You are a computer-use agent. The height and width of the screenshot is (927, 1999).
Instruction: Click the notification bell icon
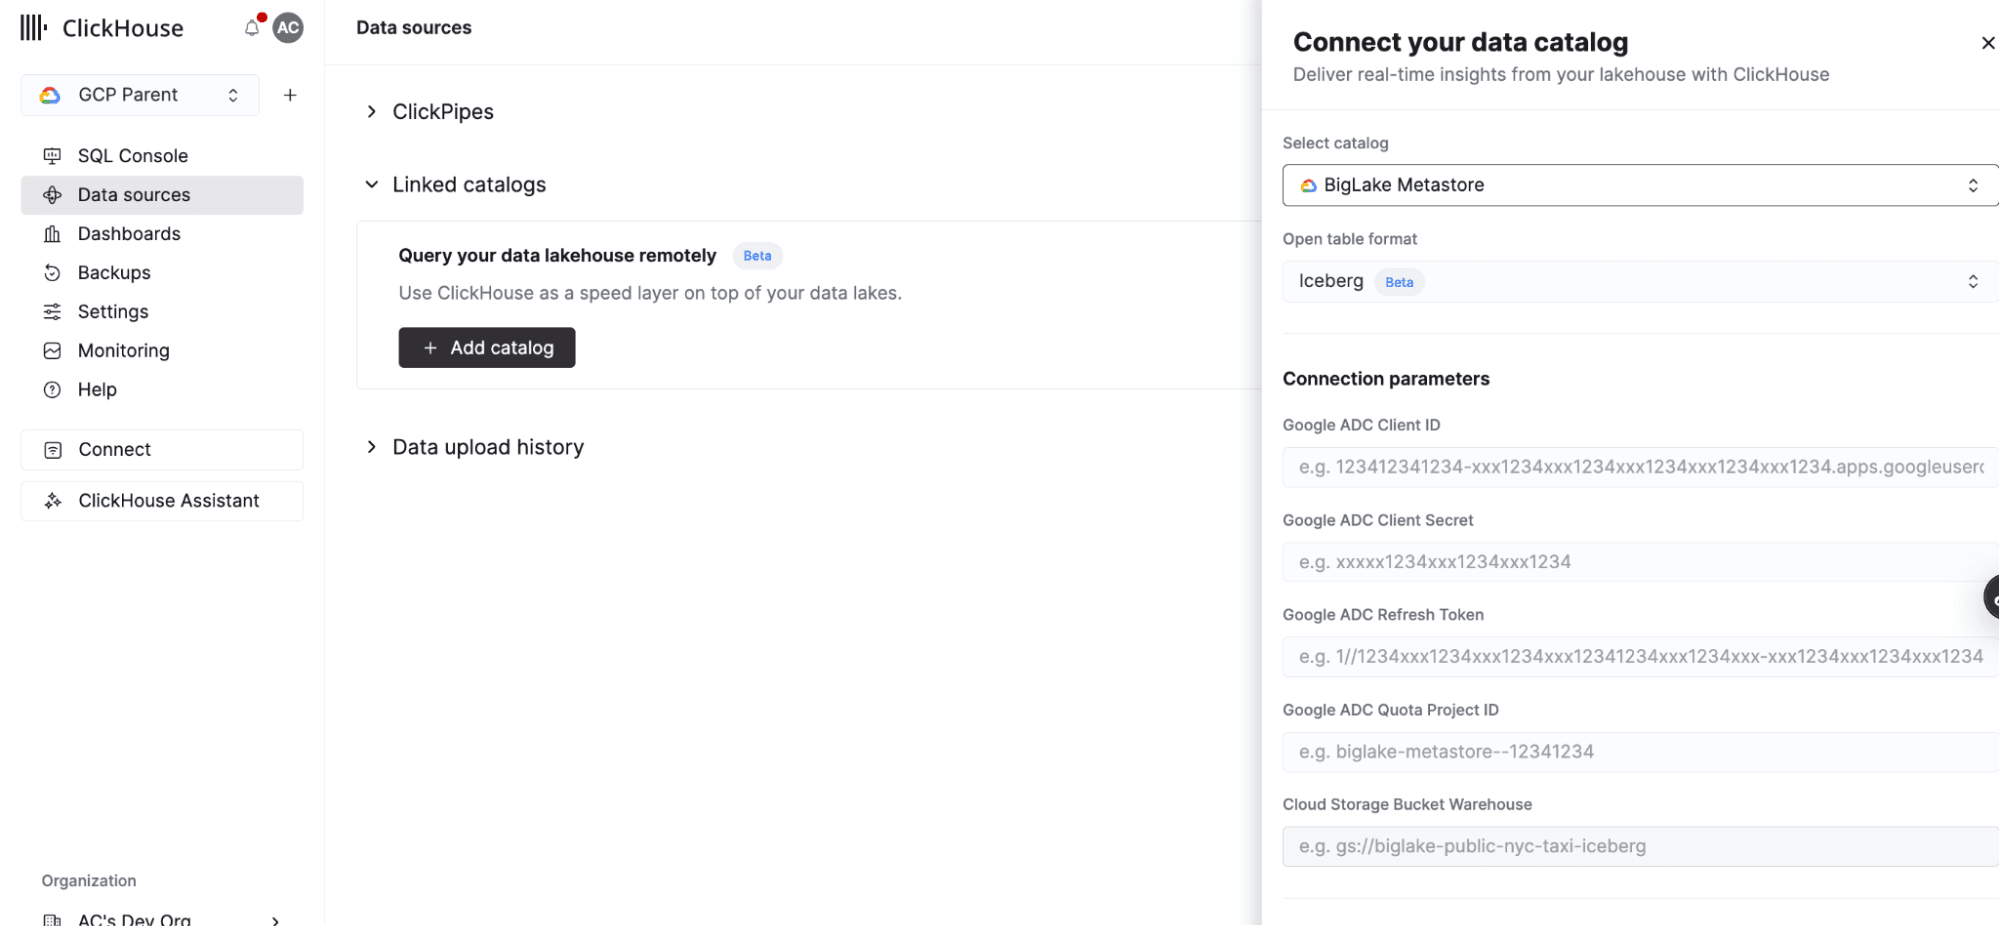[x=252, y=28]
